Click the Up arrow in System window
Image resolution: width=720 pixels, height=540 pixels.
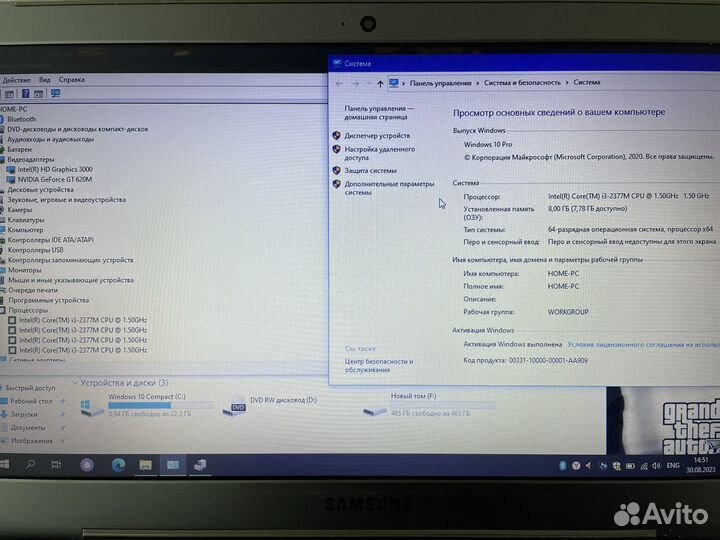(380, 84)
